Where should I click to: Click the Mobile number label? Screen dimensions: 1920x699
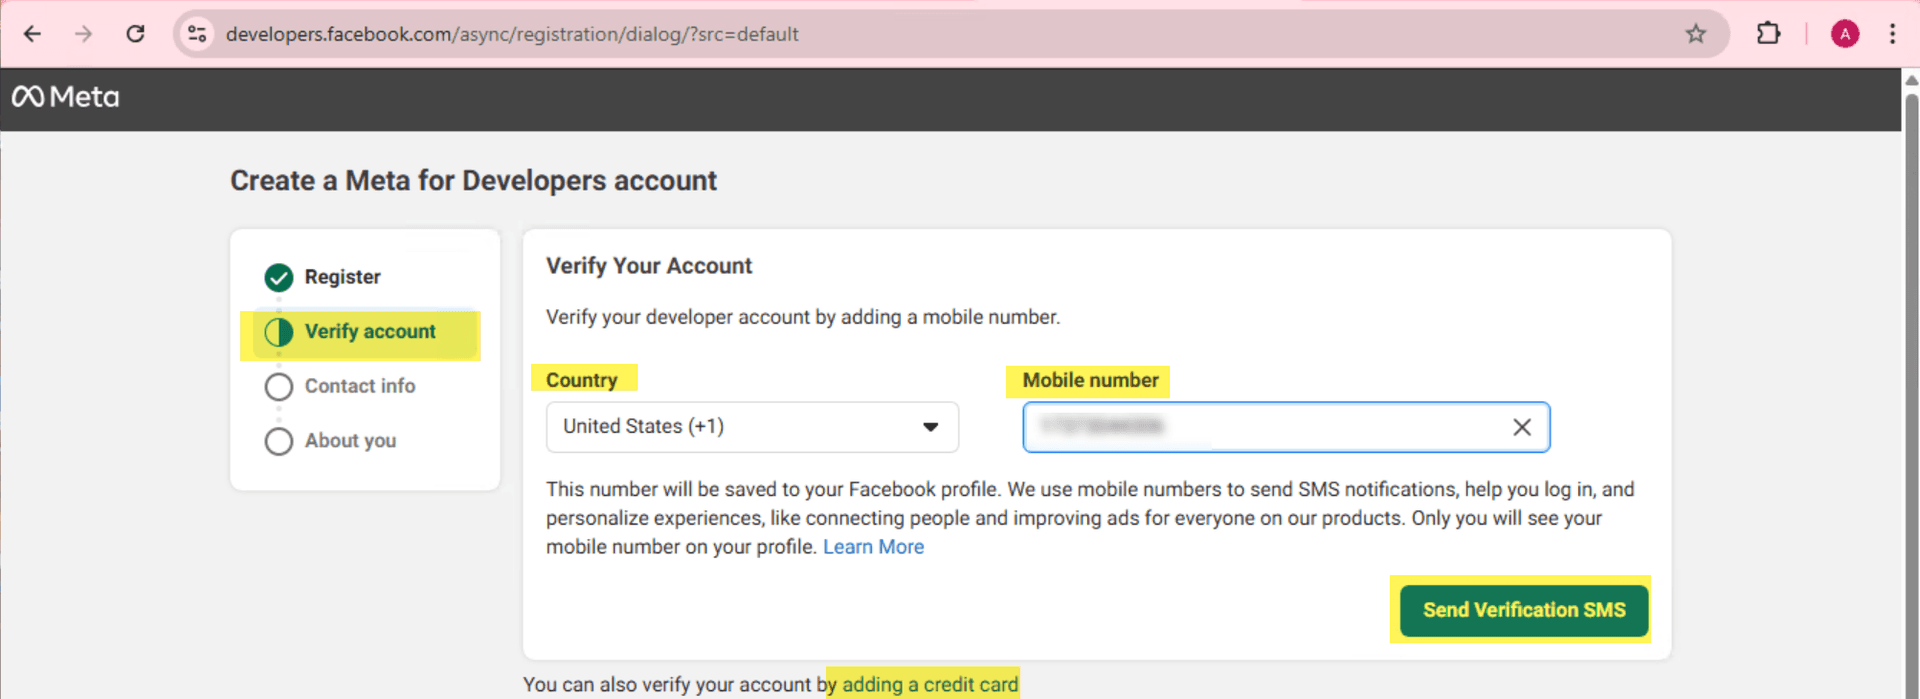coord(1090,380)
